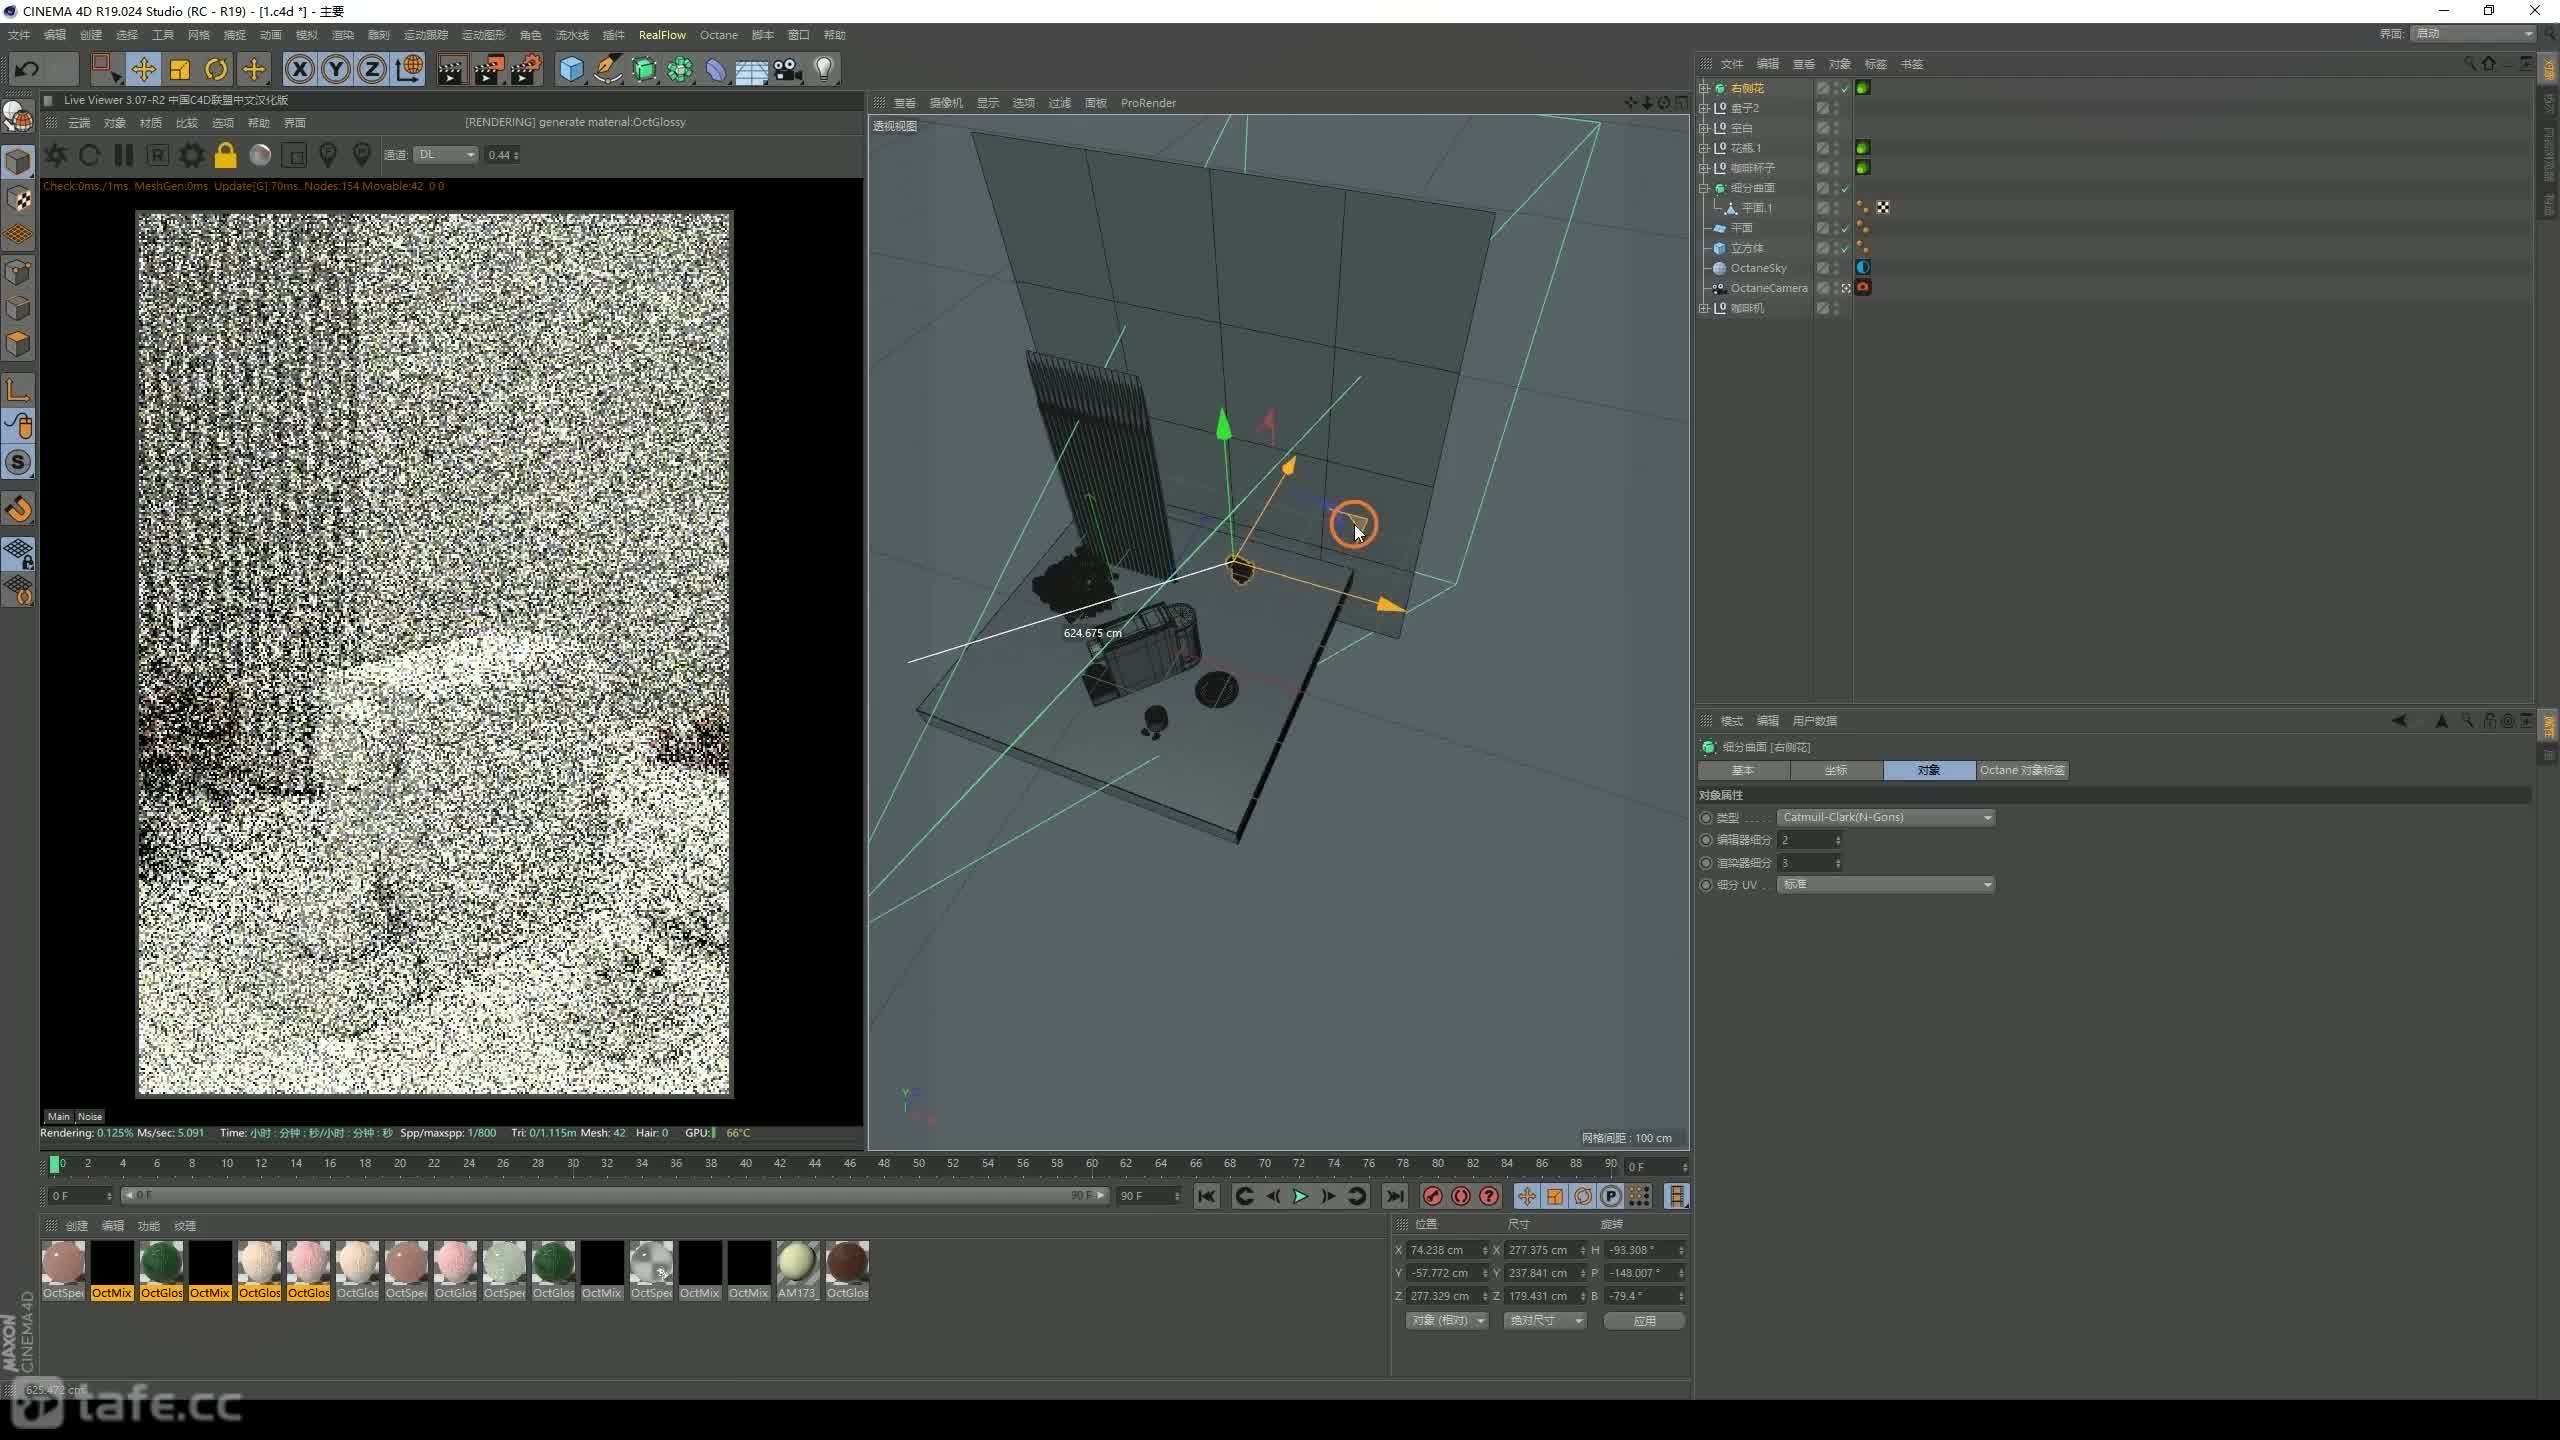Go to the end of animation

coord(1395,1196)
